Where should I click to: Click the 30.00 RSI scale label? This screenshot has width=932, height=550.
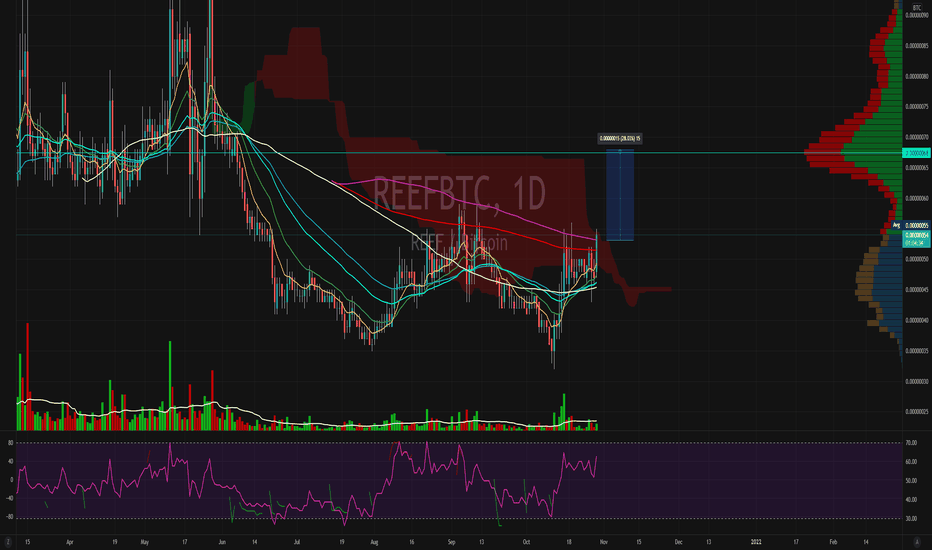[x=911, y=518]
